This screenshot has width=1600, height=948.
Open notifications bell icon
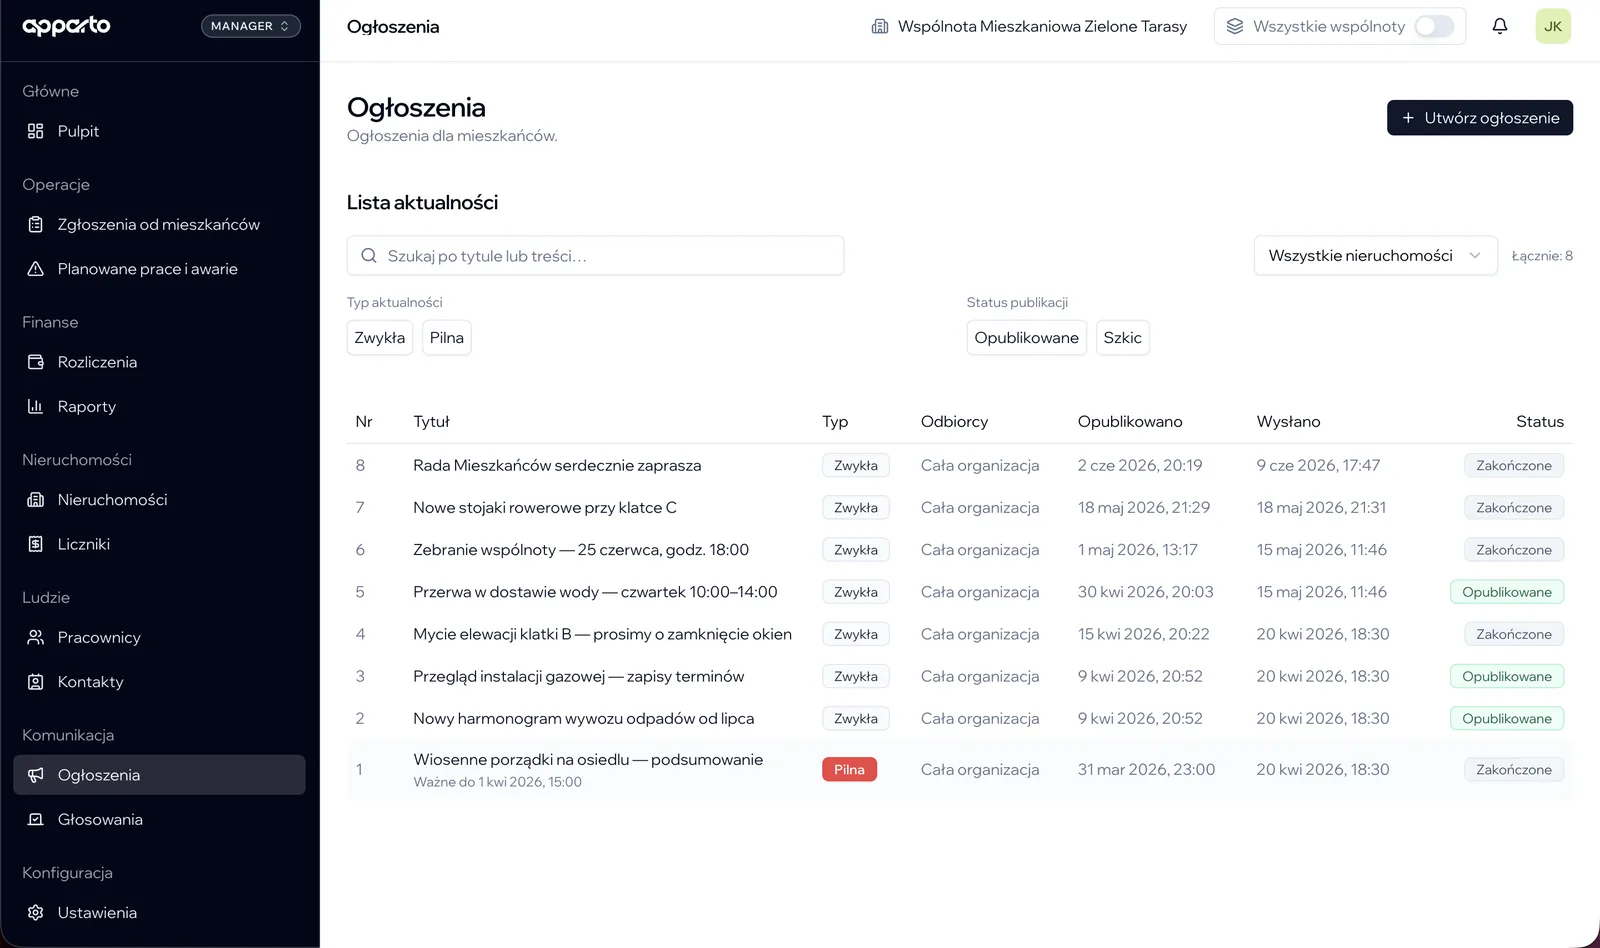click(x=1500, y=26)
